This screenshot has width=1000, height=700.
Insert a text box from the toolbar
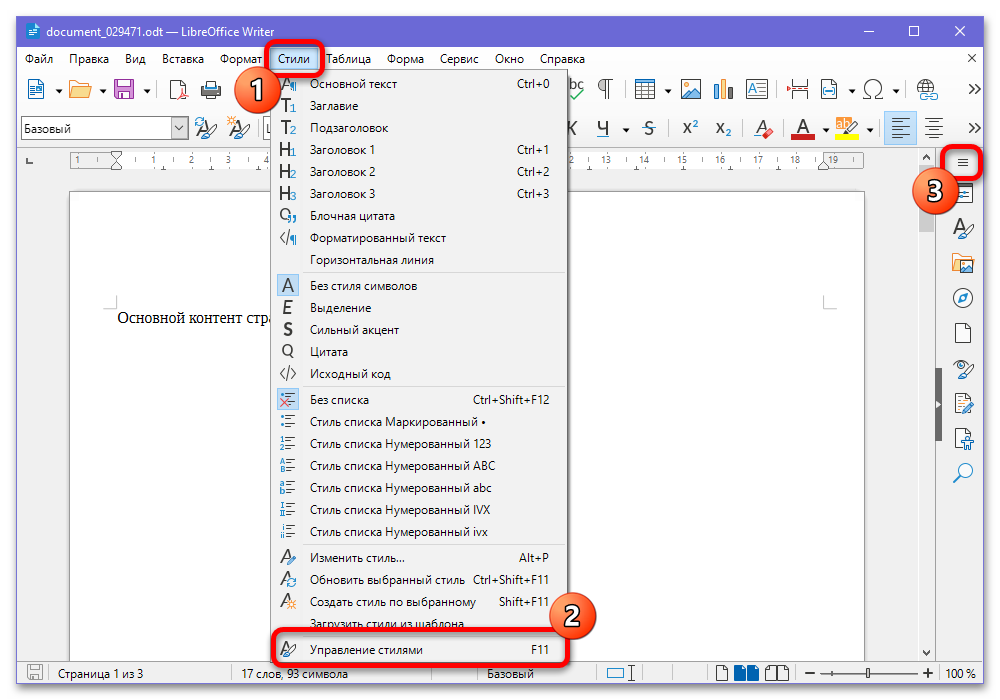[x=756, y=89]
